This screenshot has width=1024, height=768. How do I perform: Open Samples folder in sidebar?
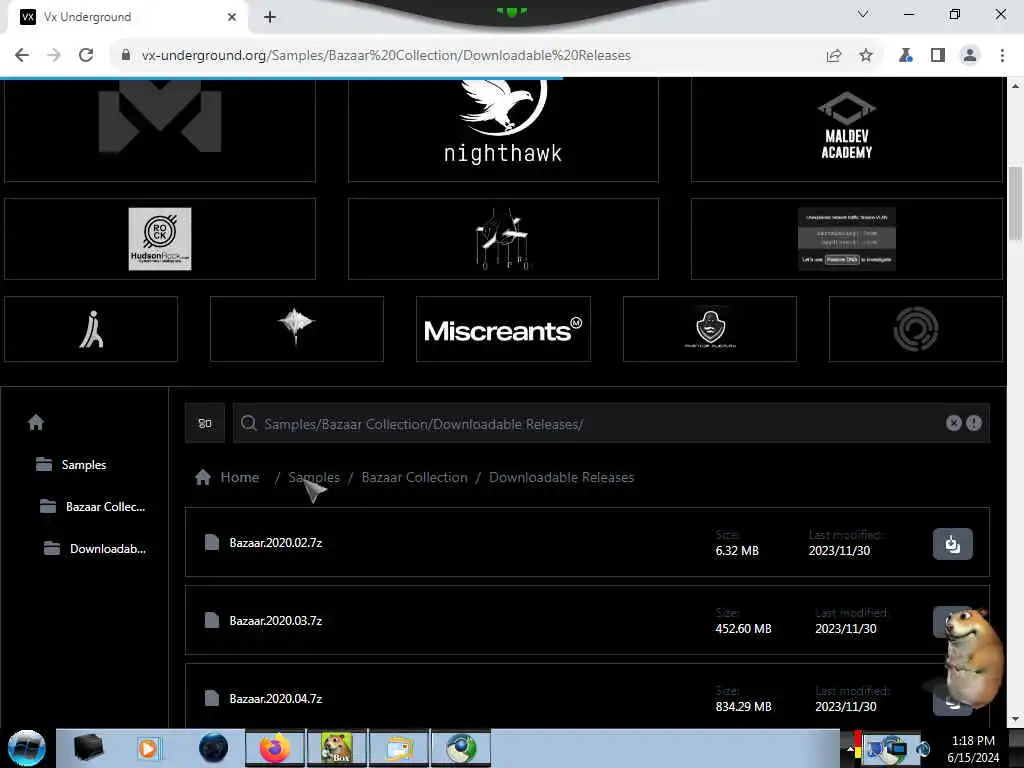[x=71, y=465]
